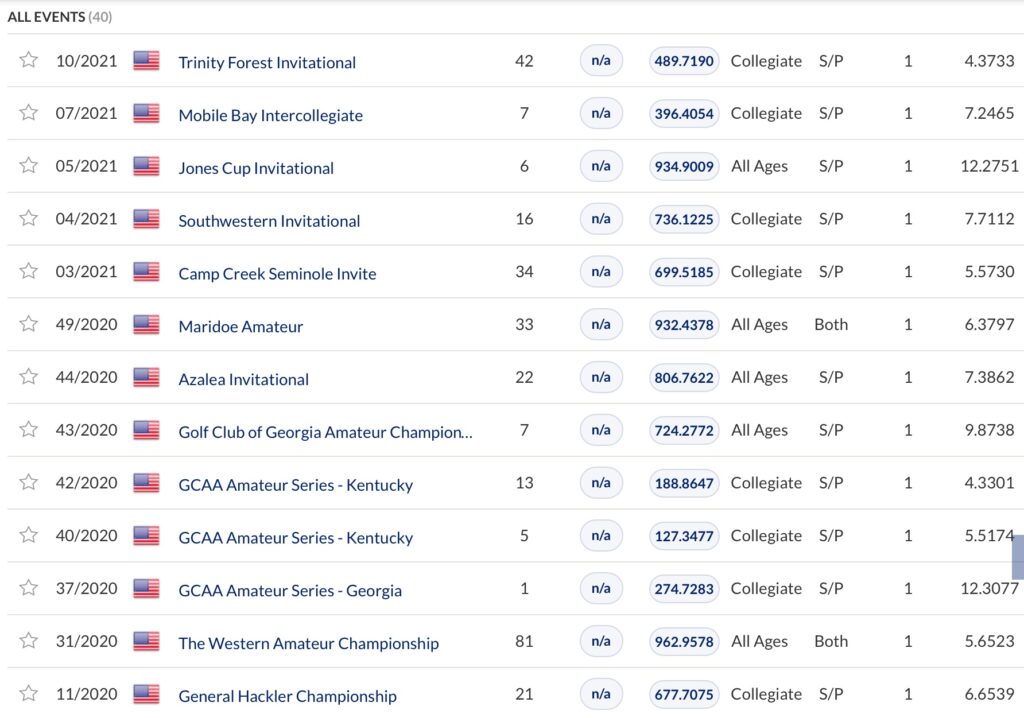The width and height of the screenshot is (1024, 718).
Task: Click the All Events heading
Action: click(x=59, y=17)
